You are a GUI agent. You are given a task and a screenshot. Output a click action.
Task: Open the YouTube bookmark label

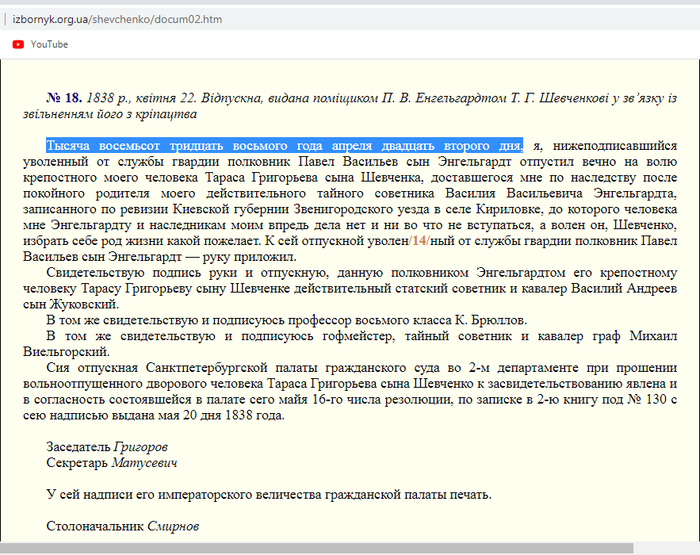[x=49, y=44]
